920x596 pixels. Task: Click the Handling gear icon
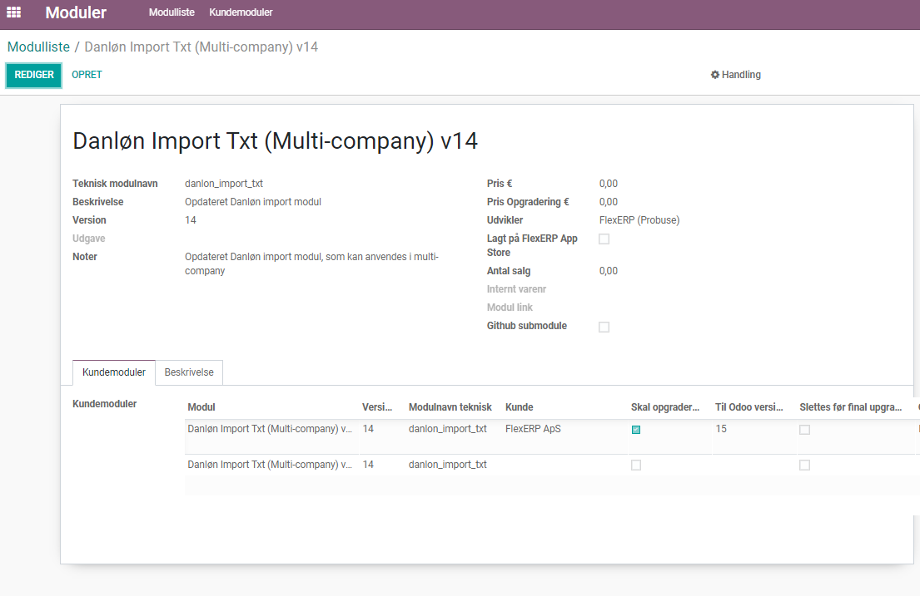tap(715, 74)
